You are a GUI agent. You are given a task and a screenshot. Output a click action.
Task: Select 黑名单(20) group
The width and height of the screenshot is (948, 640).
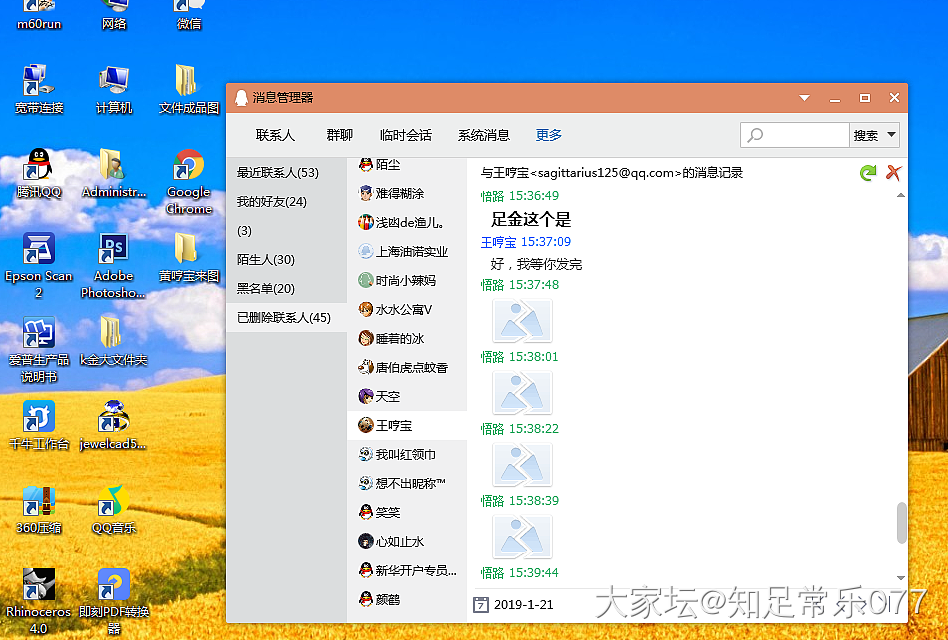point(266,289)
